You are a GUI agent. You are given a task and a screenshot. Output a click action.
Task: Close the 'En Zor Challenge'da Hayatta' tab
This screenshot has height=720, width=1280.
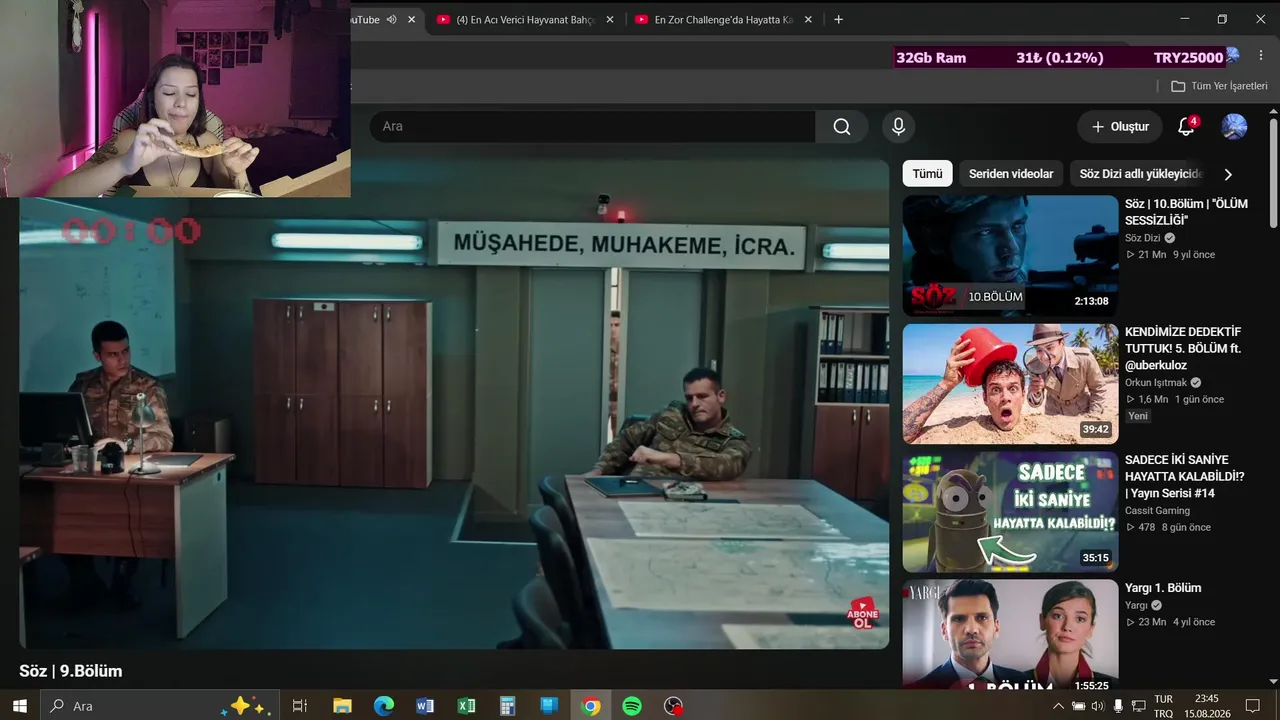(808, 19)
